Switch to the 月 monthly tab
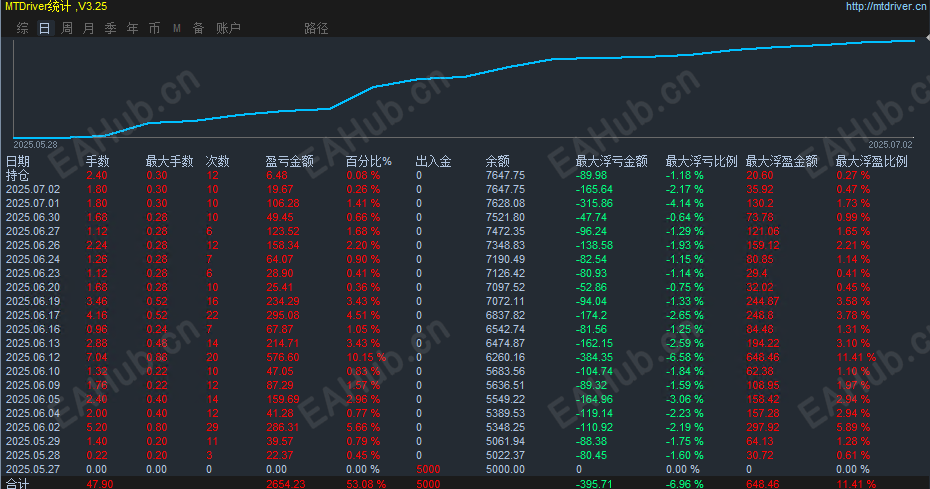This screenshot has height=489, width=930. [88, 28]
